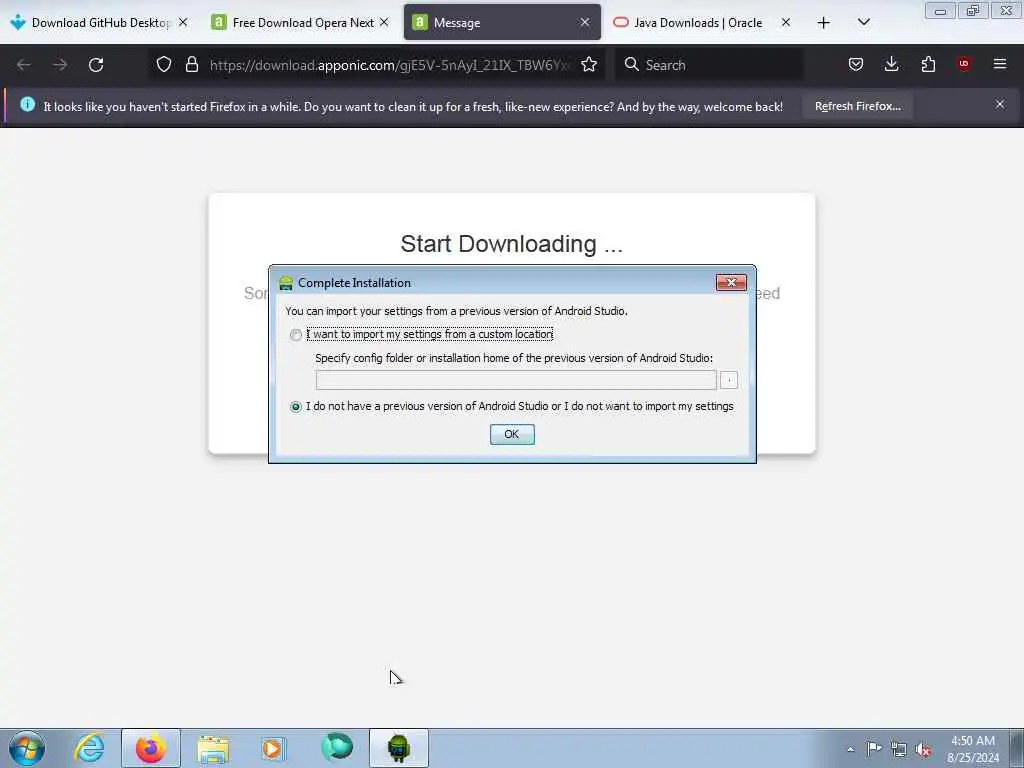Viewport: 1024px width, 768px height.
Task: Switch to Java Downloads Oracle tab
Action: coord(697,23)
